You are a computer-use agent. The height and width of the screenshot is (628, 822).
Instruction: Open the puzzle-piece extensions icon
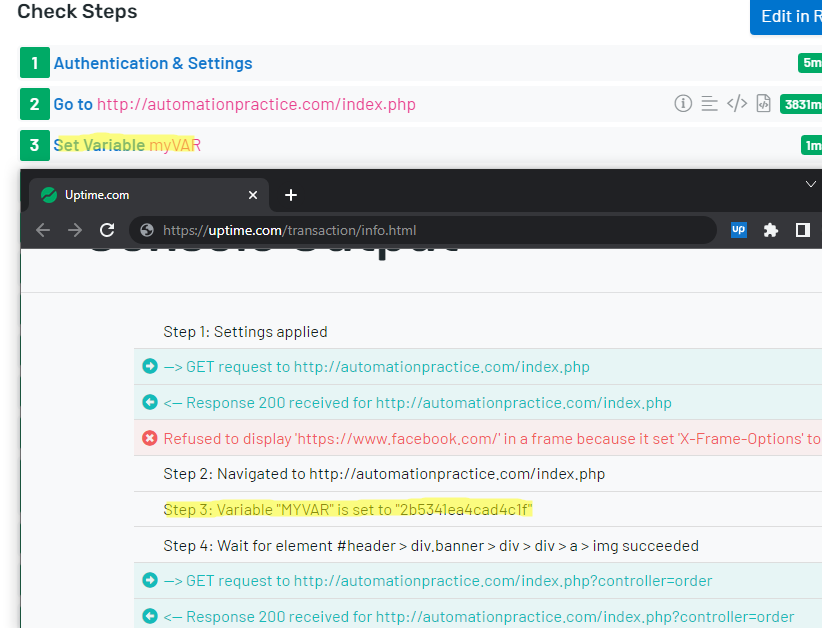[x=771, y=230]
